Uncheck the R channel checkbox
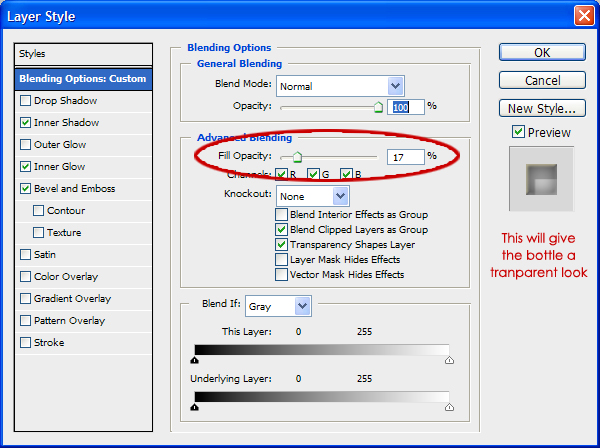The height and width of the screenshot is (448, 600). (x=282, y=174)
